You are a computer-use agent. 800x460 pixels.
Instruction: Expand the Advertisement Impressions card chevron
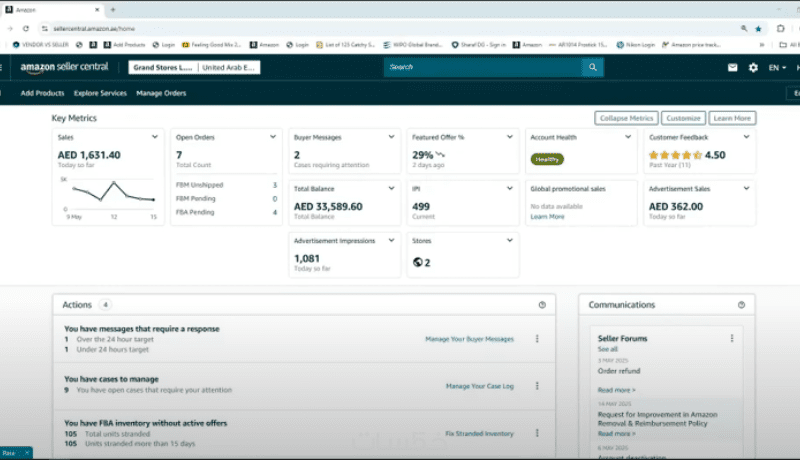391,240
